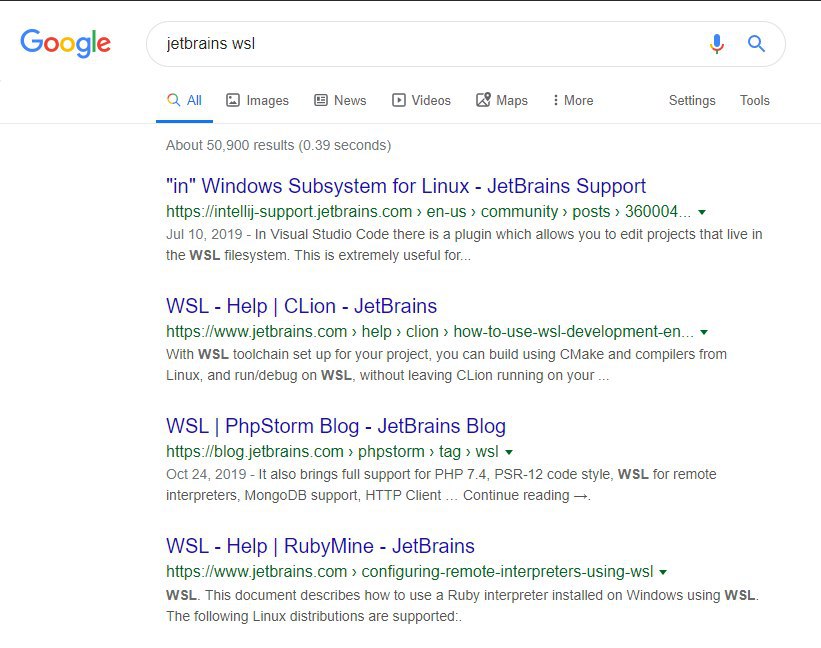Select the All results tab
The image size is (821, 648).
coord(184,100)
